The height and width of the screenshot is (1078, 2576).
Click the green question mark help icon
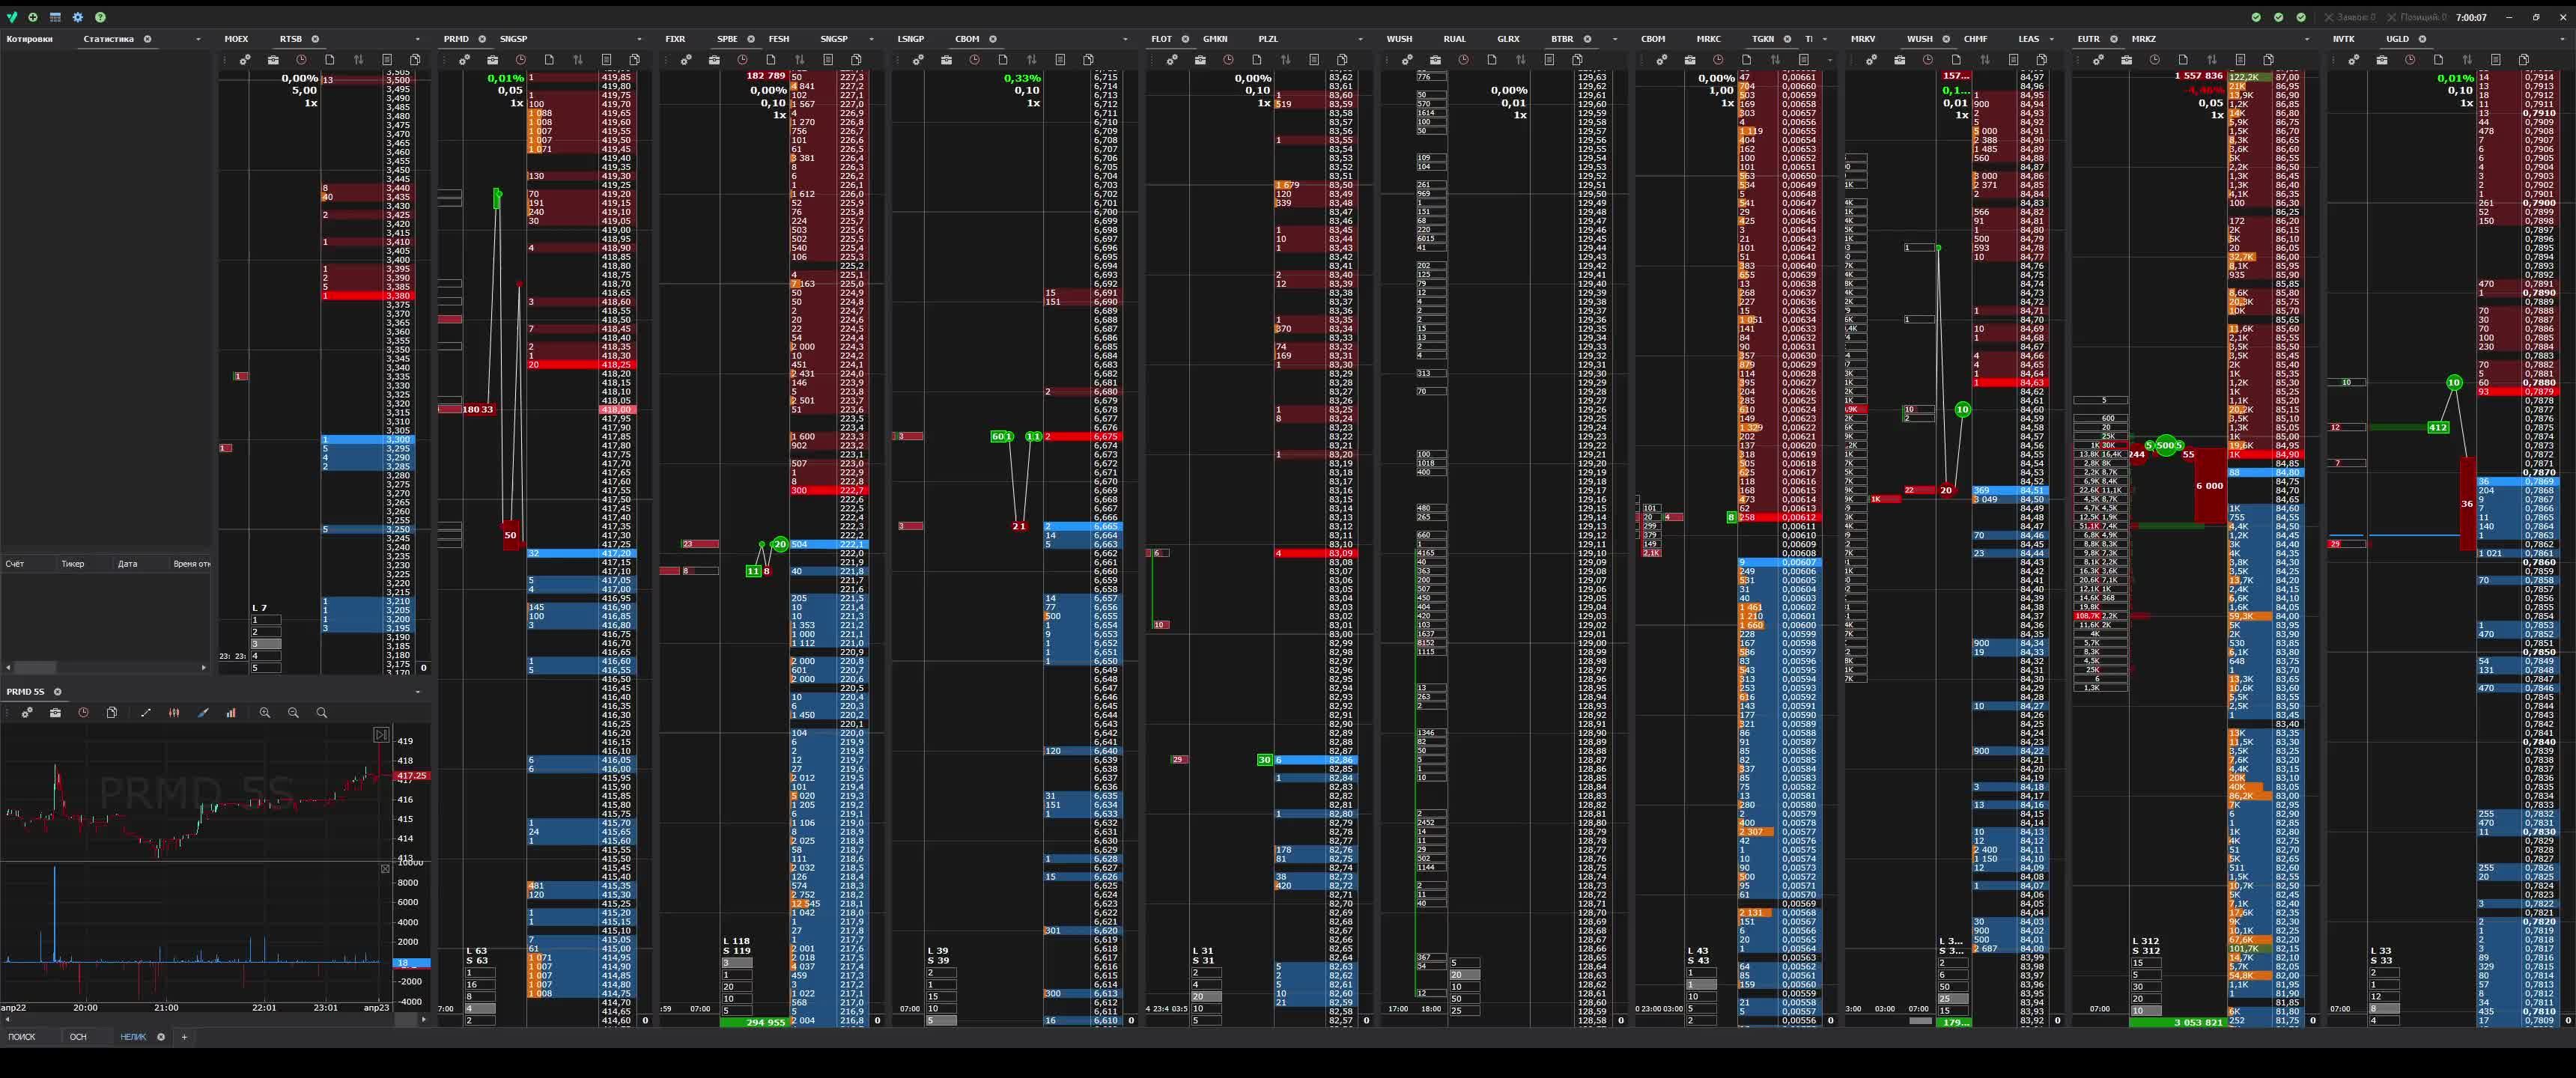(x=100, y=17)
